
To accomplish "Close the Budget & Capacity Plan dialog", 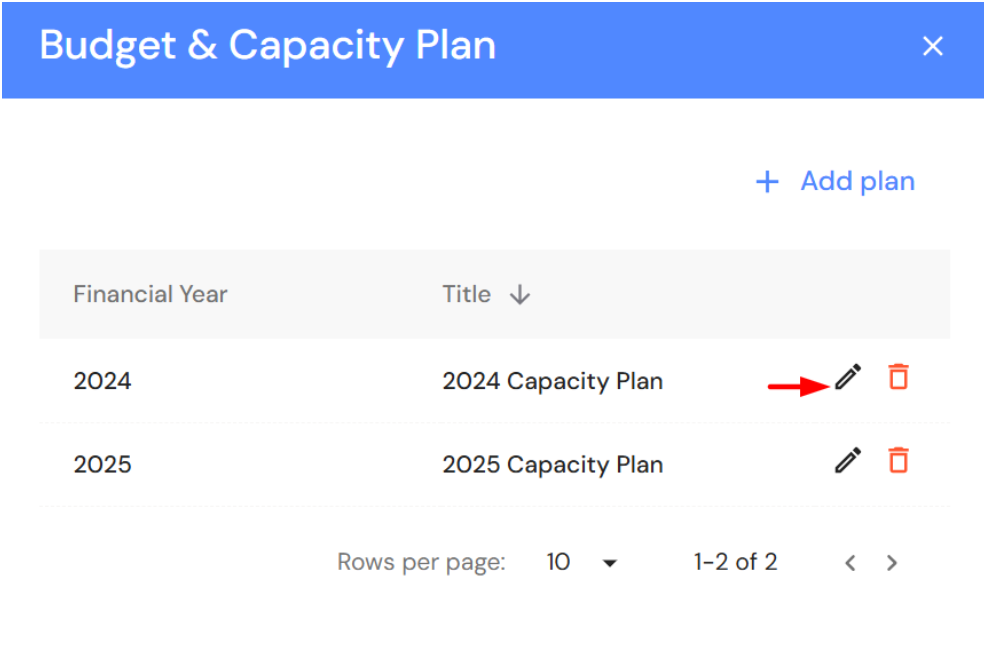I will 933,47.
